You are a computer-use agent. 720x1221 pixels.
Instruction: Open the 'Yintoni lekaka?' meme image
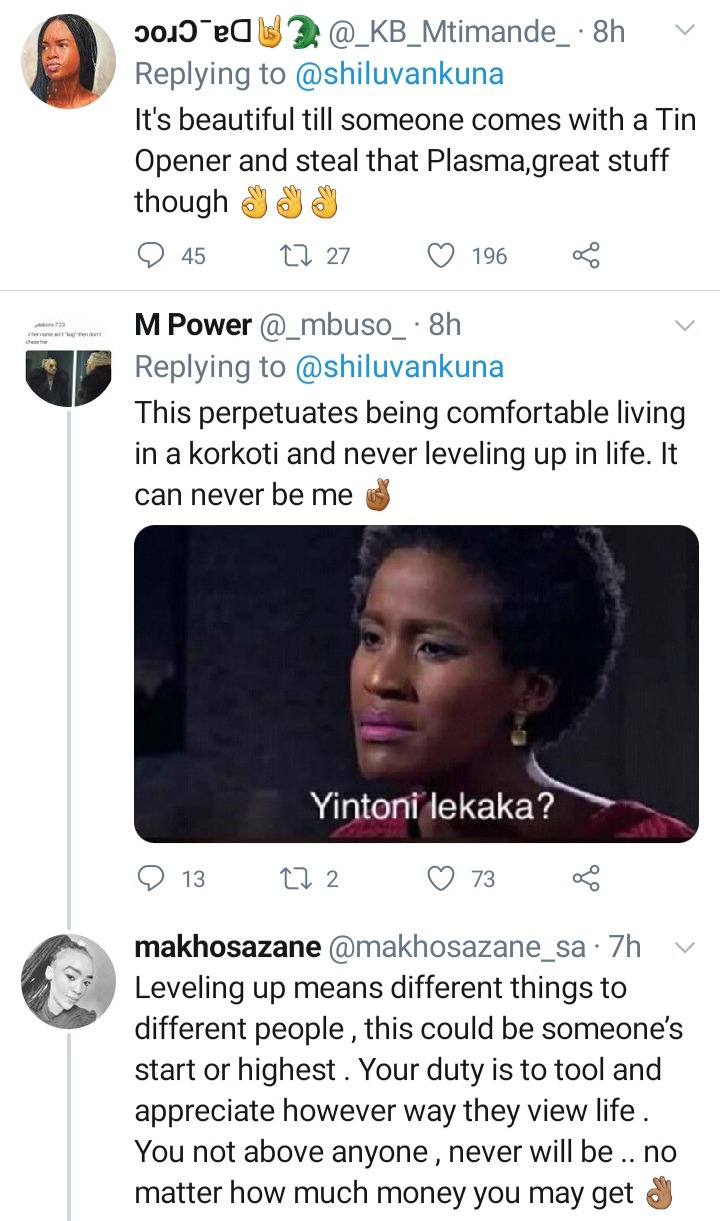click(416, 684)
